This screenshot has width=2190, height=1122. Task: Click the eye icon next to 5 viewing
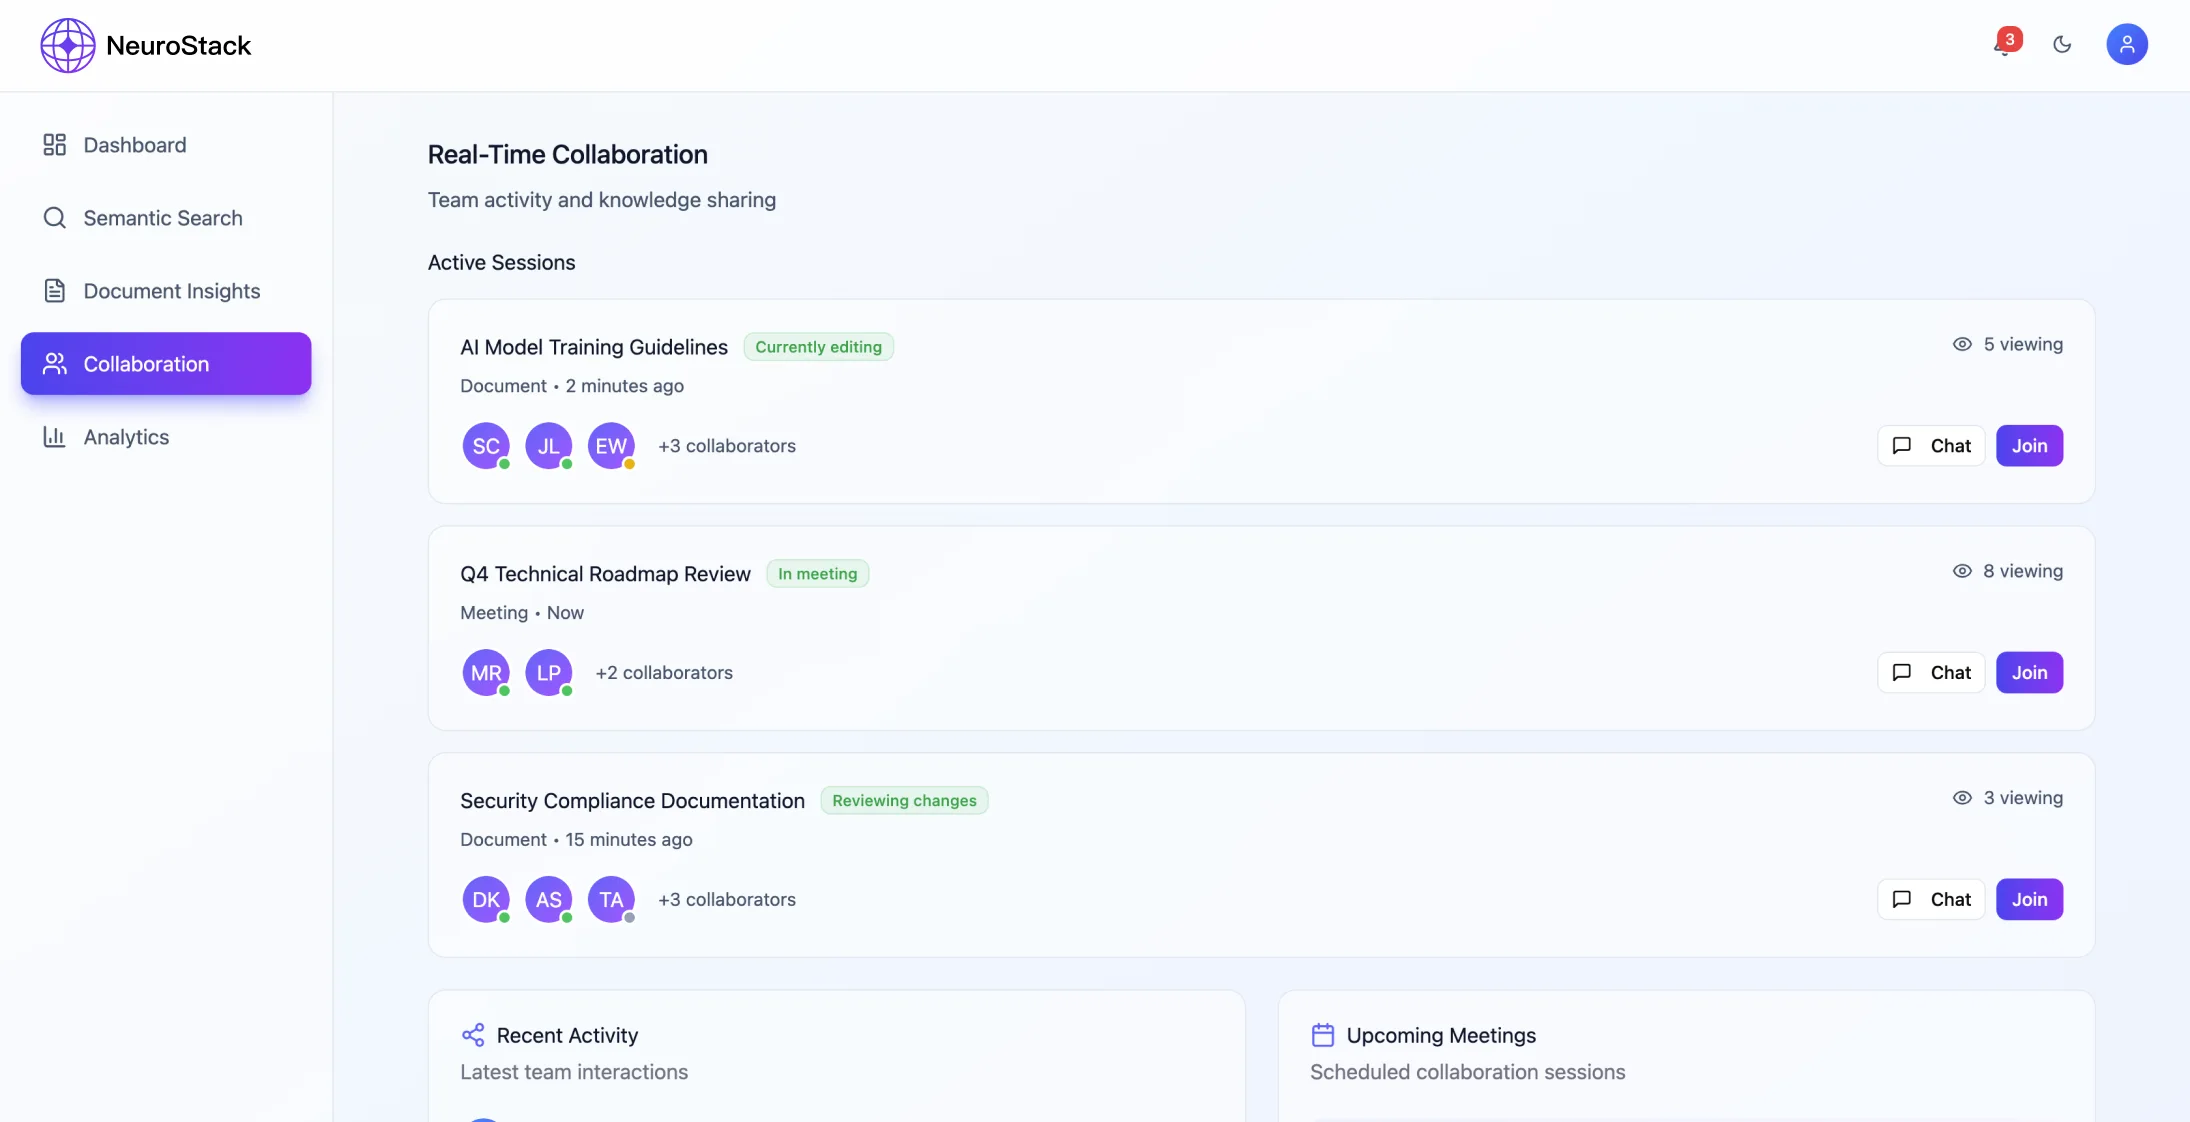tap(1961, 344)
